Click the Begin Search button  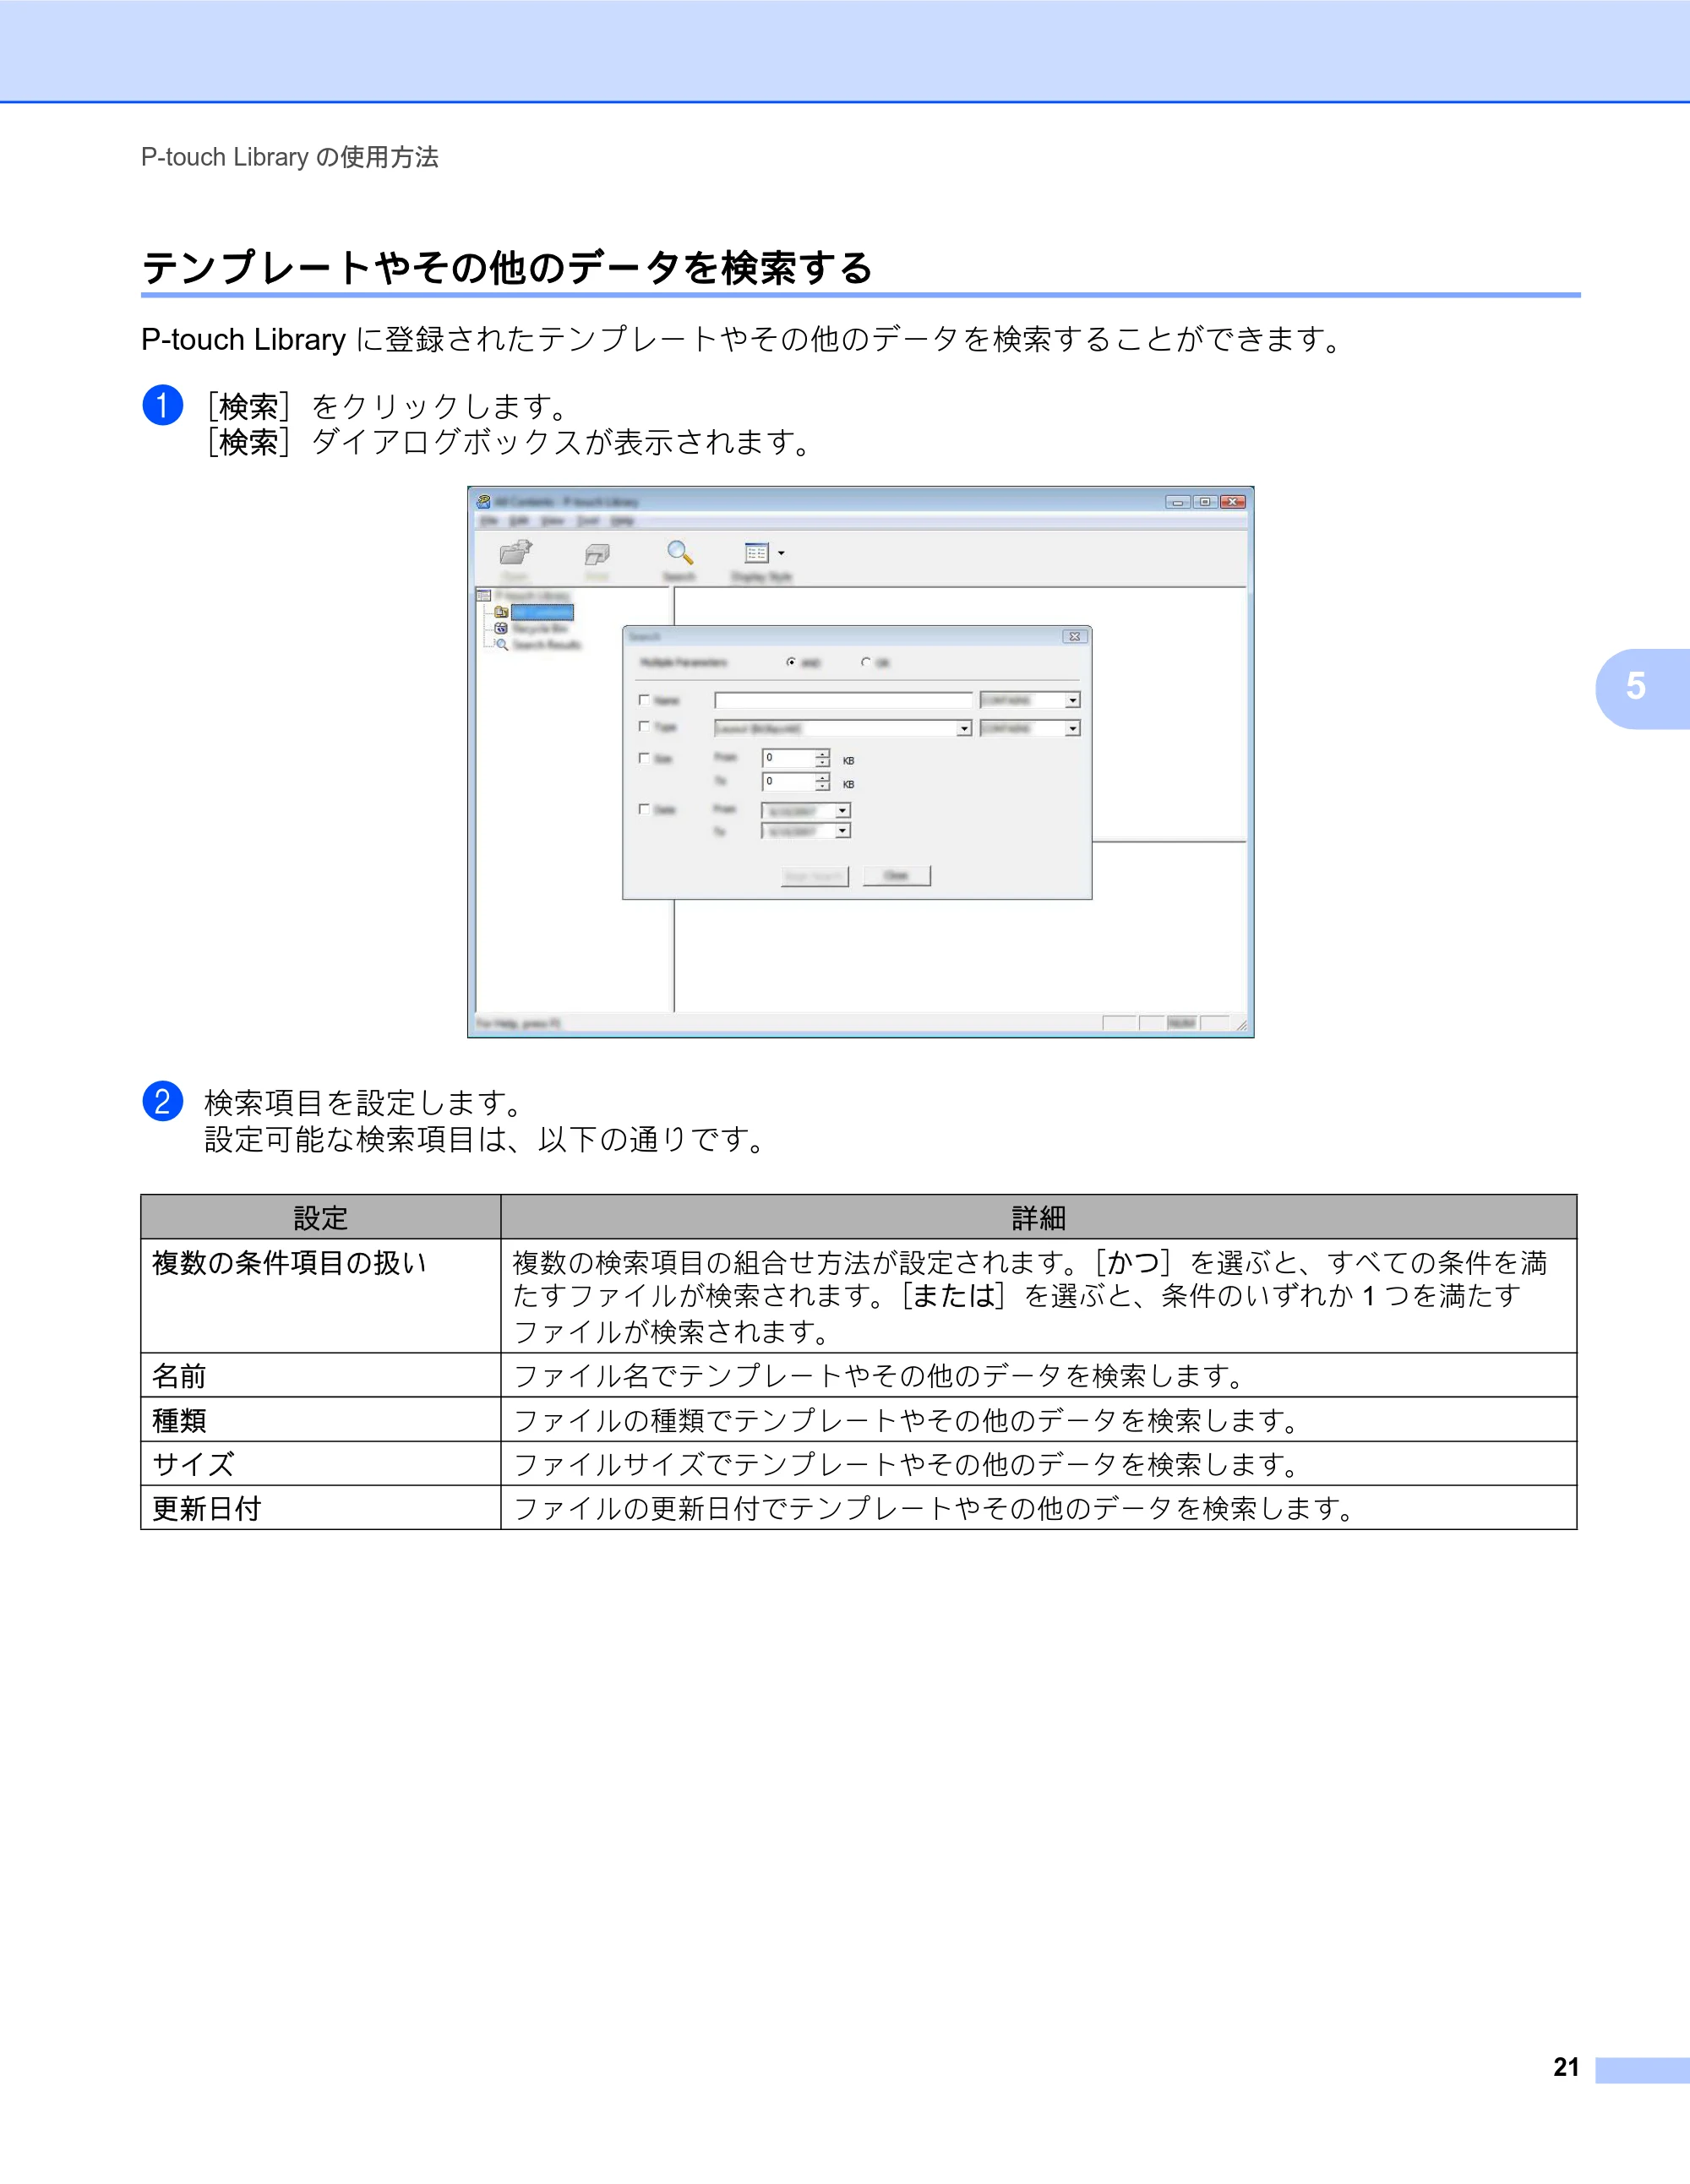[x=814, y=877]
